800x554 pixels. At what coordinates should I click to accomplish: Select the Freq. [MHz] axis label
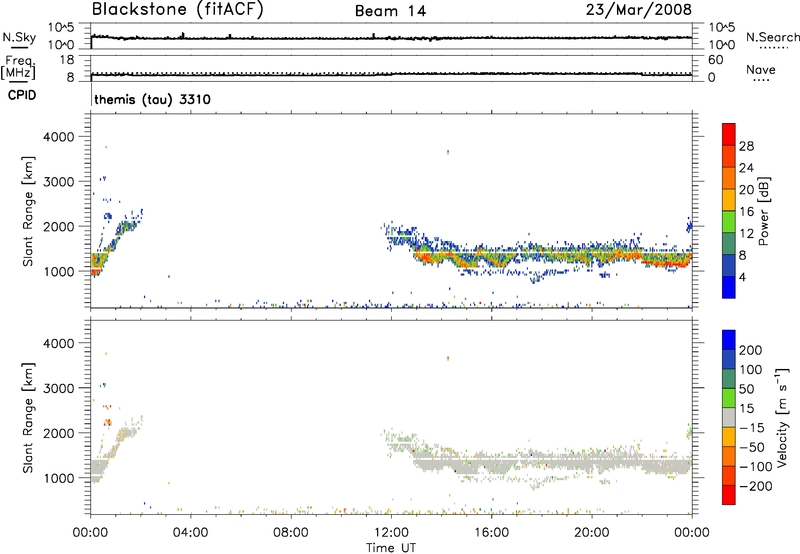click(x=19, y=67)
